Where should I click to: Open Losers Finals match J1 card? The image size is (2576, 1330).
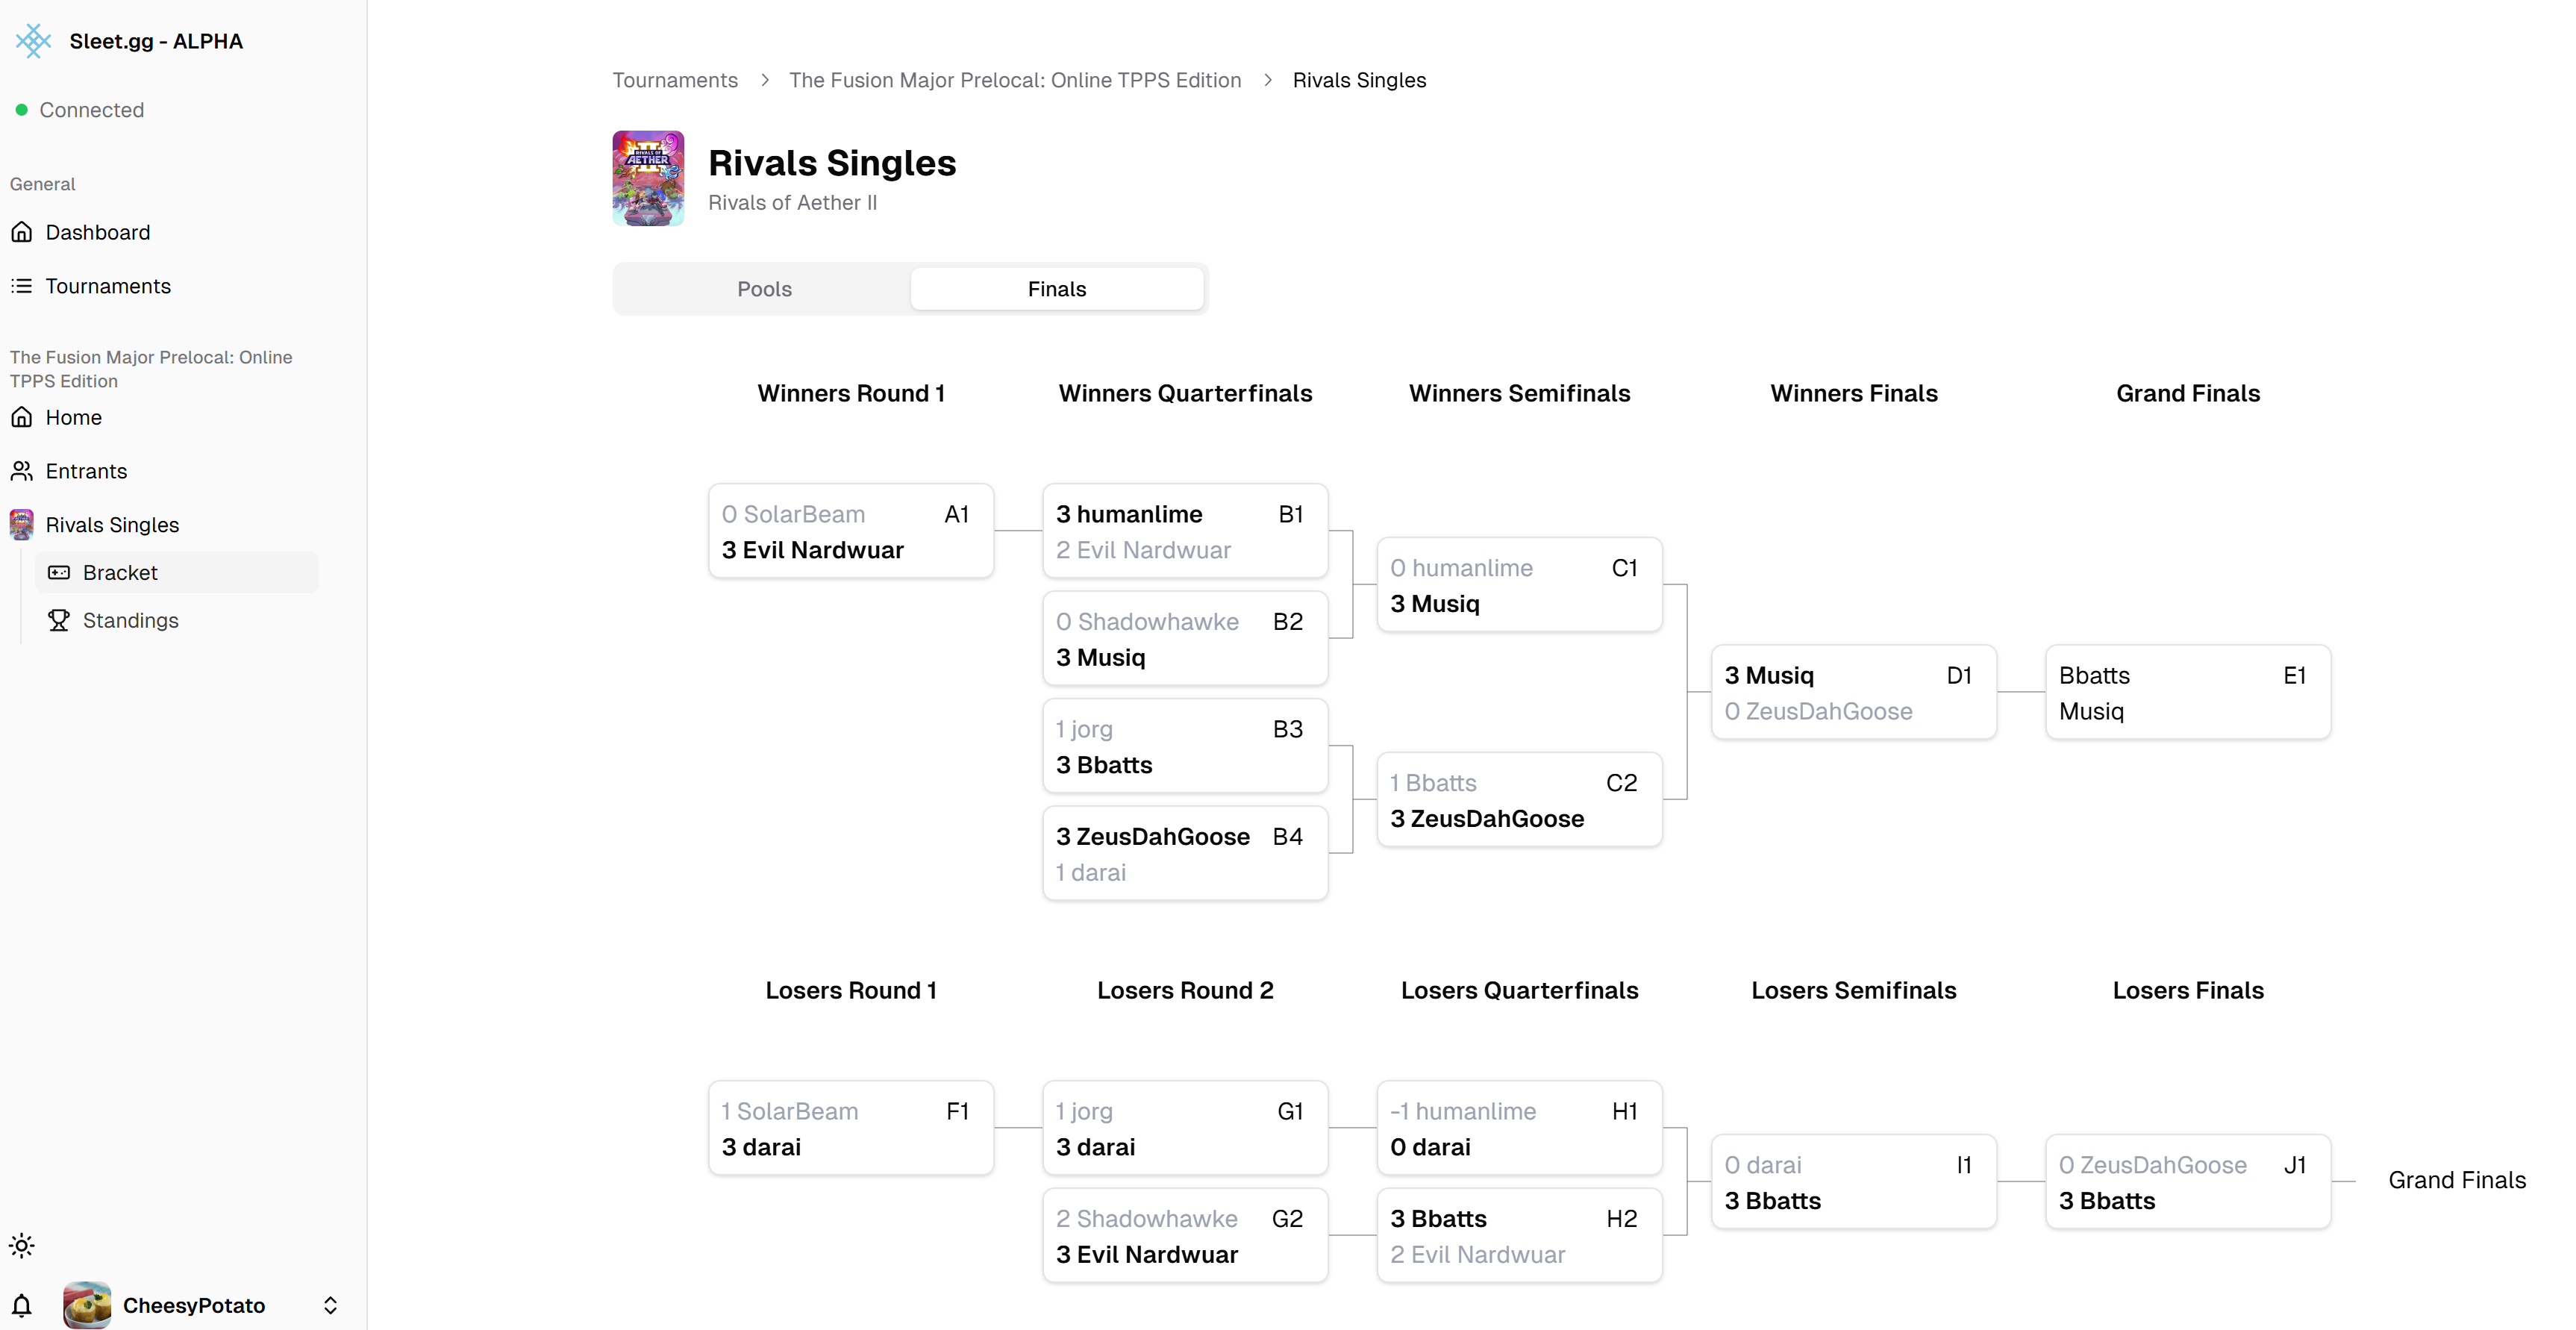(2188, 1182)
